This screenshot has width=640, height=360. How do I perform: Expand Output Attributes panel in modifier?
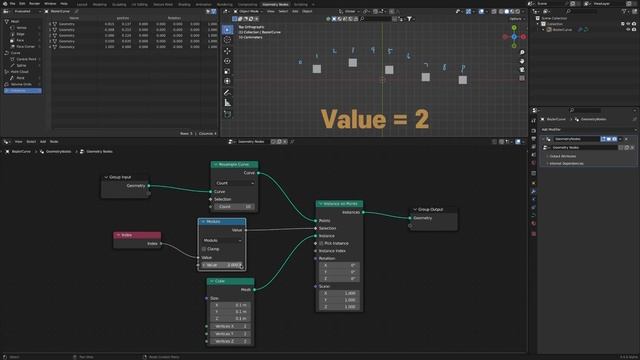point(562,156)
